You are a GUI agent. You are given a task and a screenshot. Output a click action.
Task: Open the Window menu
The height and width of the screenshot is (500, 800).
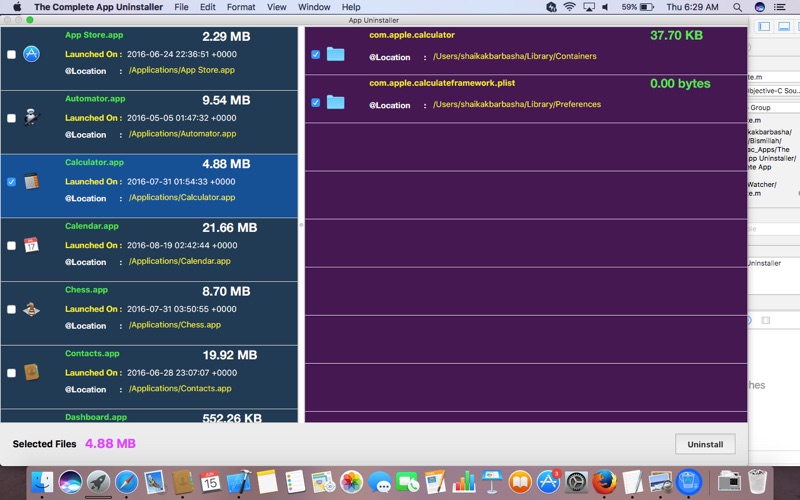pos(314,7)
